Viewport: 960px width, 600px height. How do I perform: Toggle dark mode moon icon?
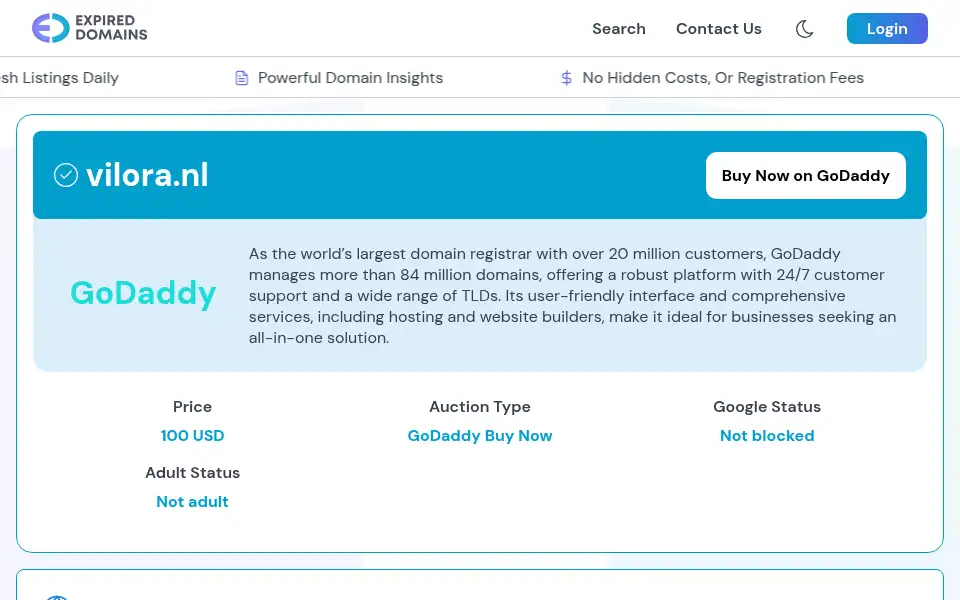pos(804,29)
